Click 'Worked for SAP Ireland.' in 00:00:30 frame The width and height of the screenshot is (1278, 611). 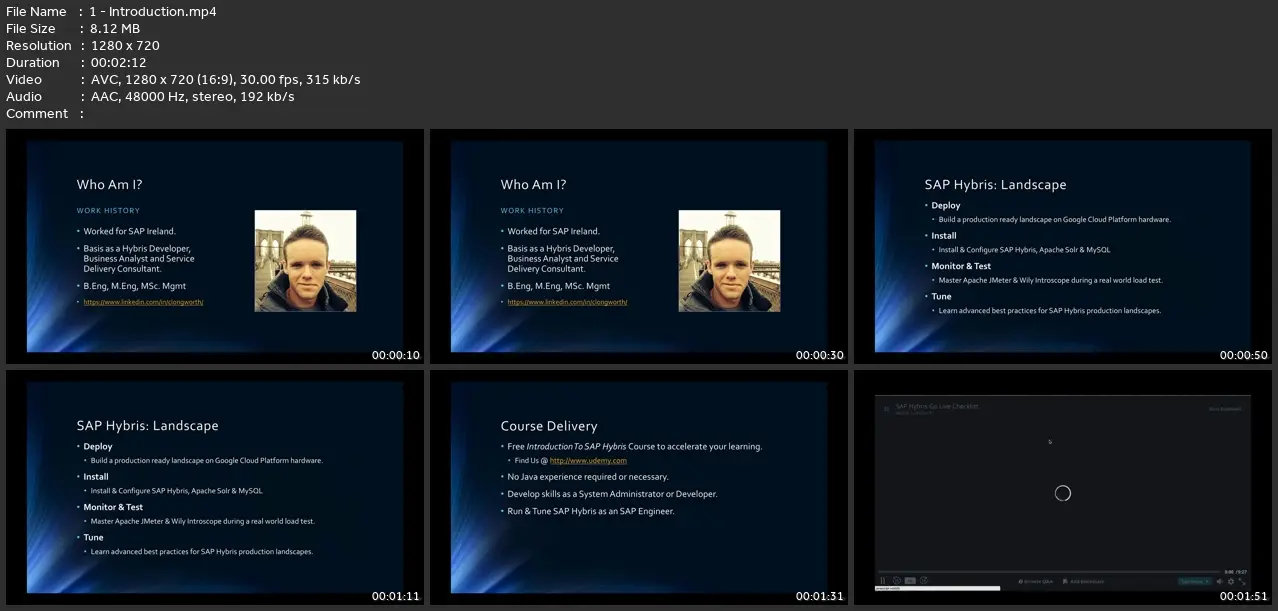[553, 231]
